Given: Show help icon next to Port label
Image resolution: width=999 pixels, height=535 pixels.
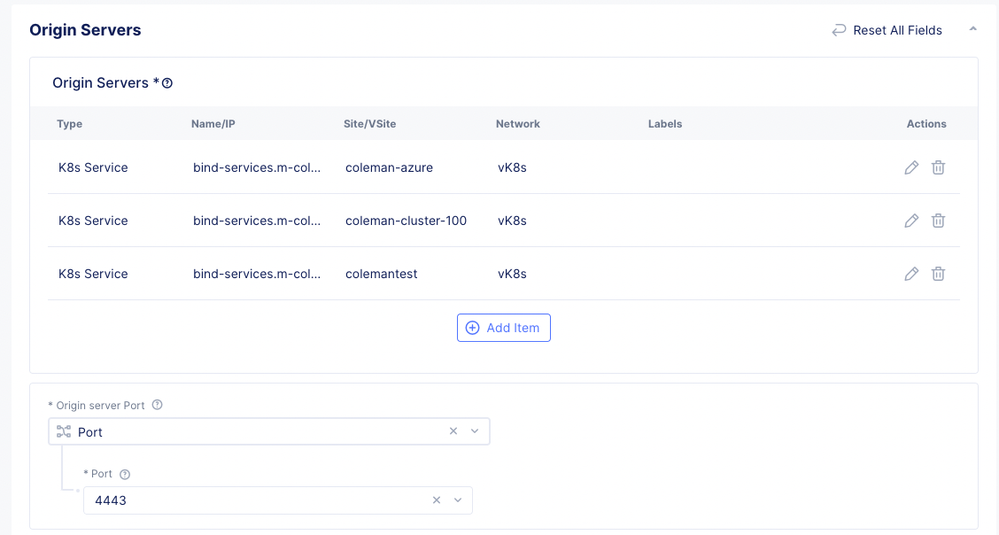Looking at the screenshot, I should pos(125,474).
